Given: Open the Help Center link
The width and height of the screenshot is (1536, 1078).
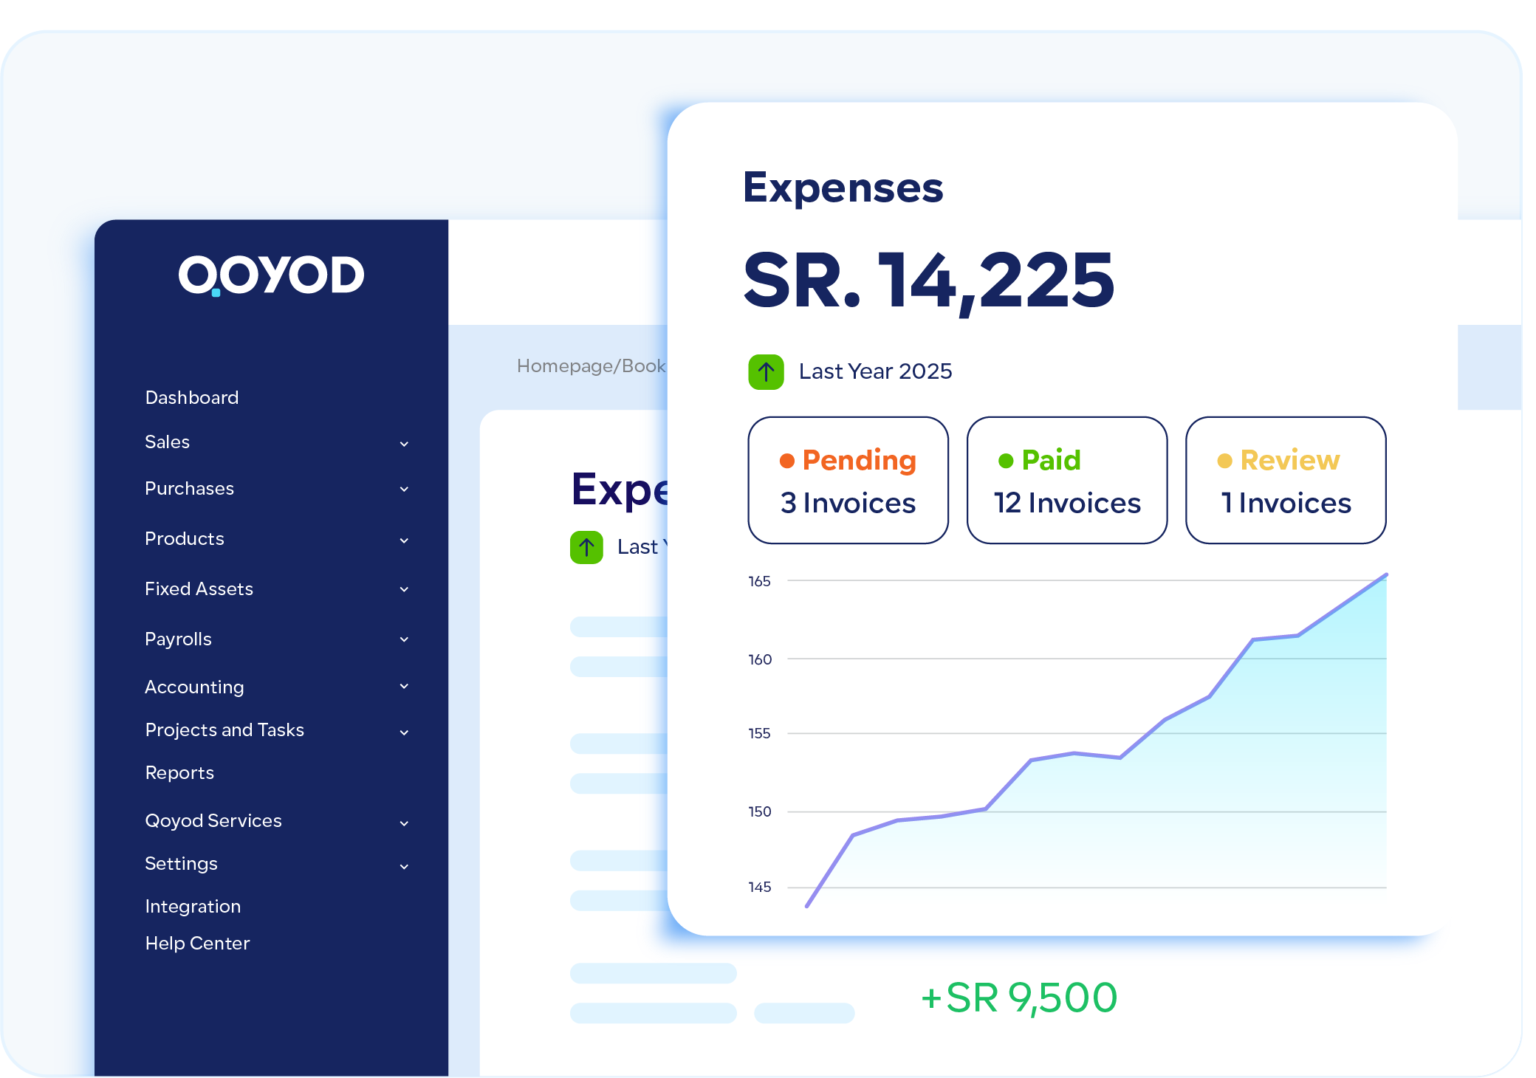Looking at the screenshot, I should [198, 944].
